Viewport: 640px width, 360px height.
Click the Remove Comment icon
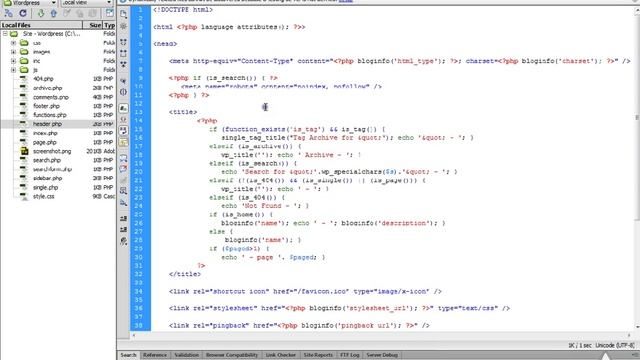(x=123, y=169)
